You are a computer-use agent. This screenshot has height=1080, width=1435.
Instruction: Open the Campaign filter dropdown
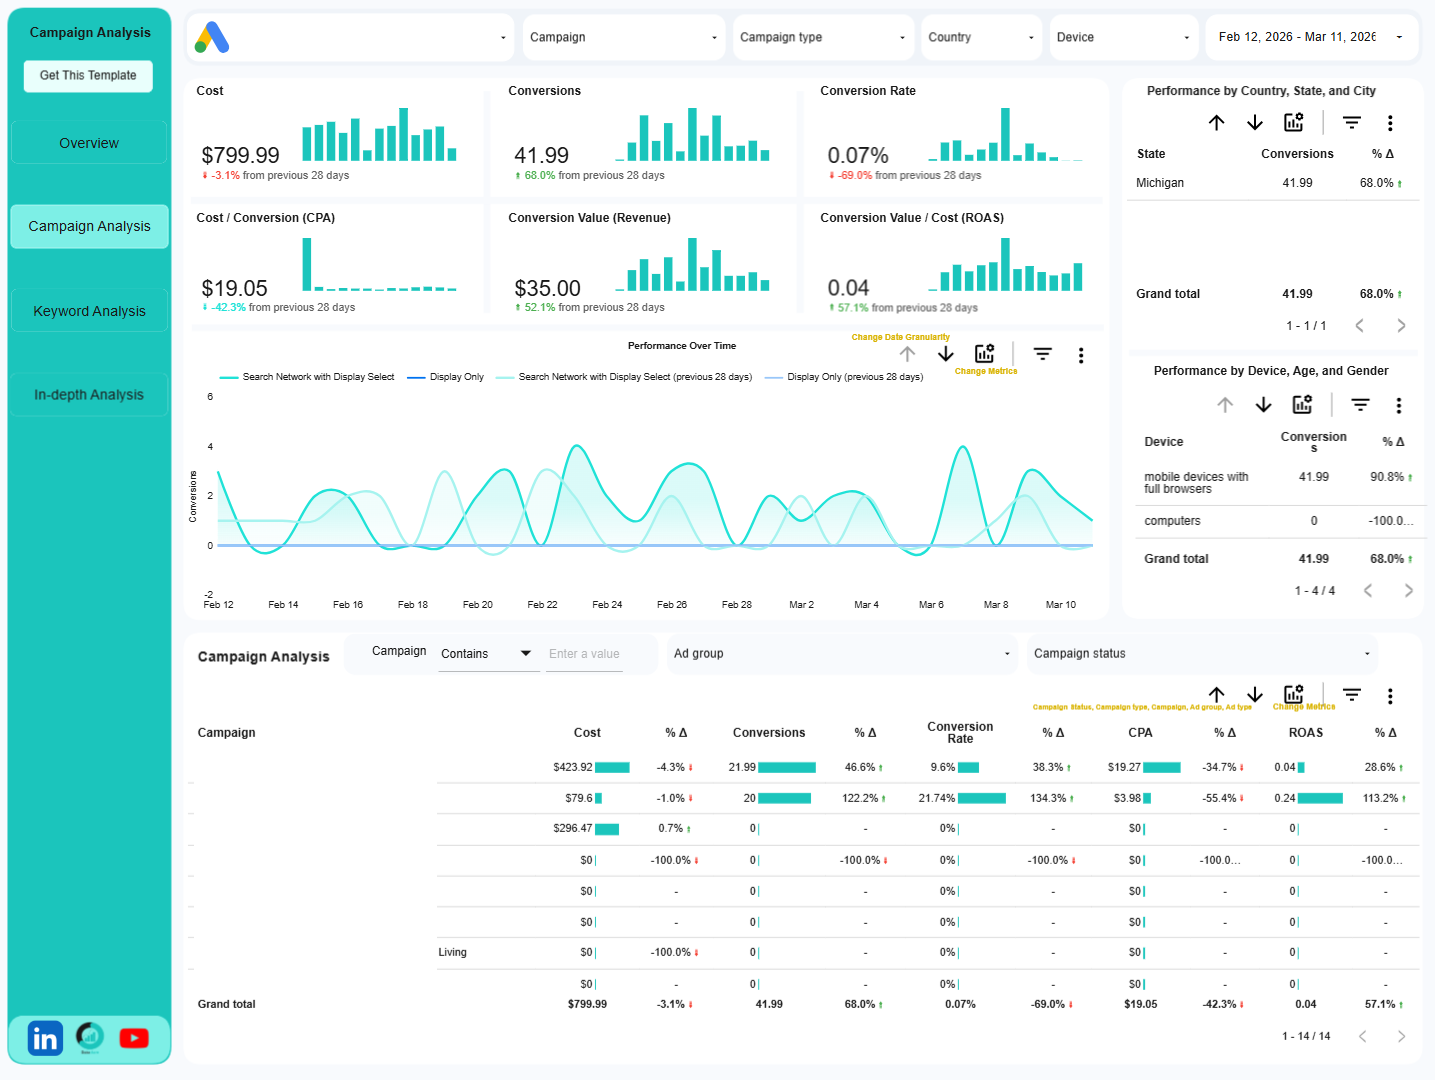[623, 37]
